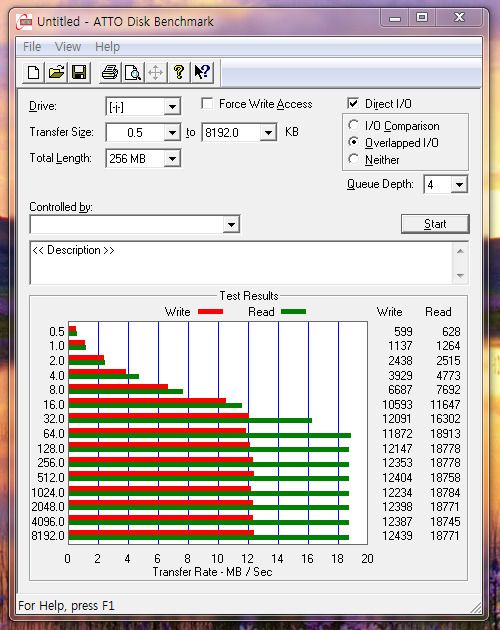Image resolution: width=500 pixels, height=630 pixels.
Task: Click the read value 18784
Action: coord(445,492)
